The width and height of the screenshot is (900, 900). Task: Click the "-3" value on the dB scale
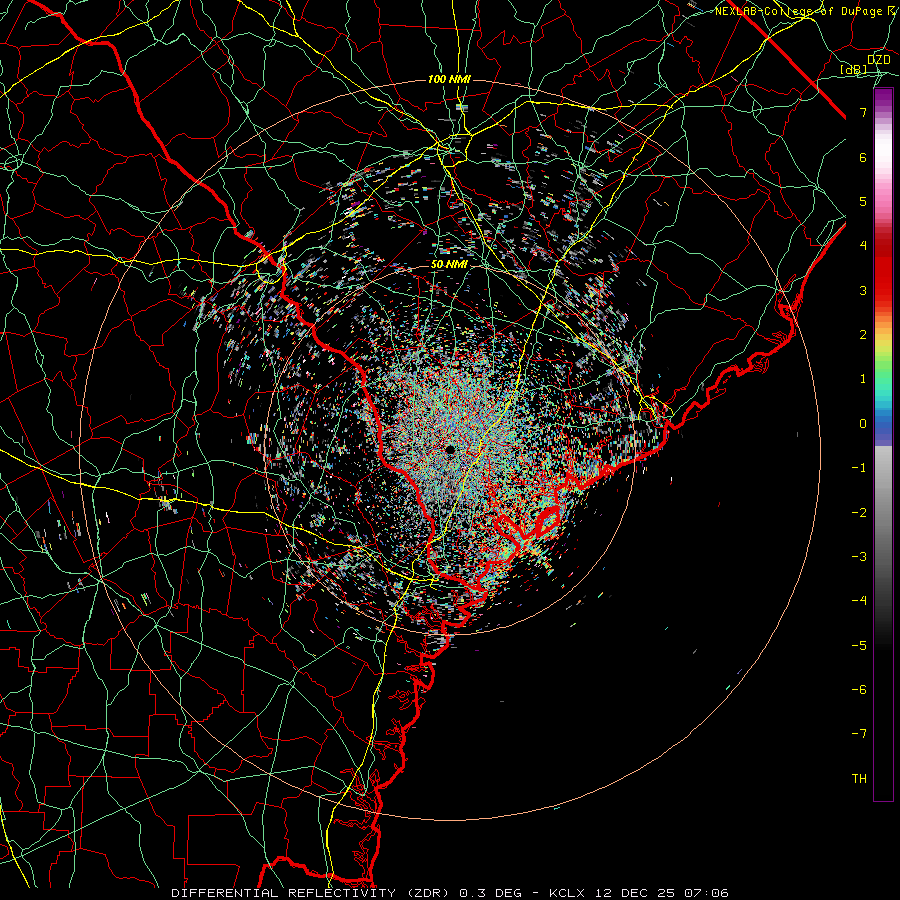[x=859, y=556]
